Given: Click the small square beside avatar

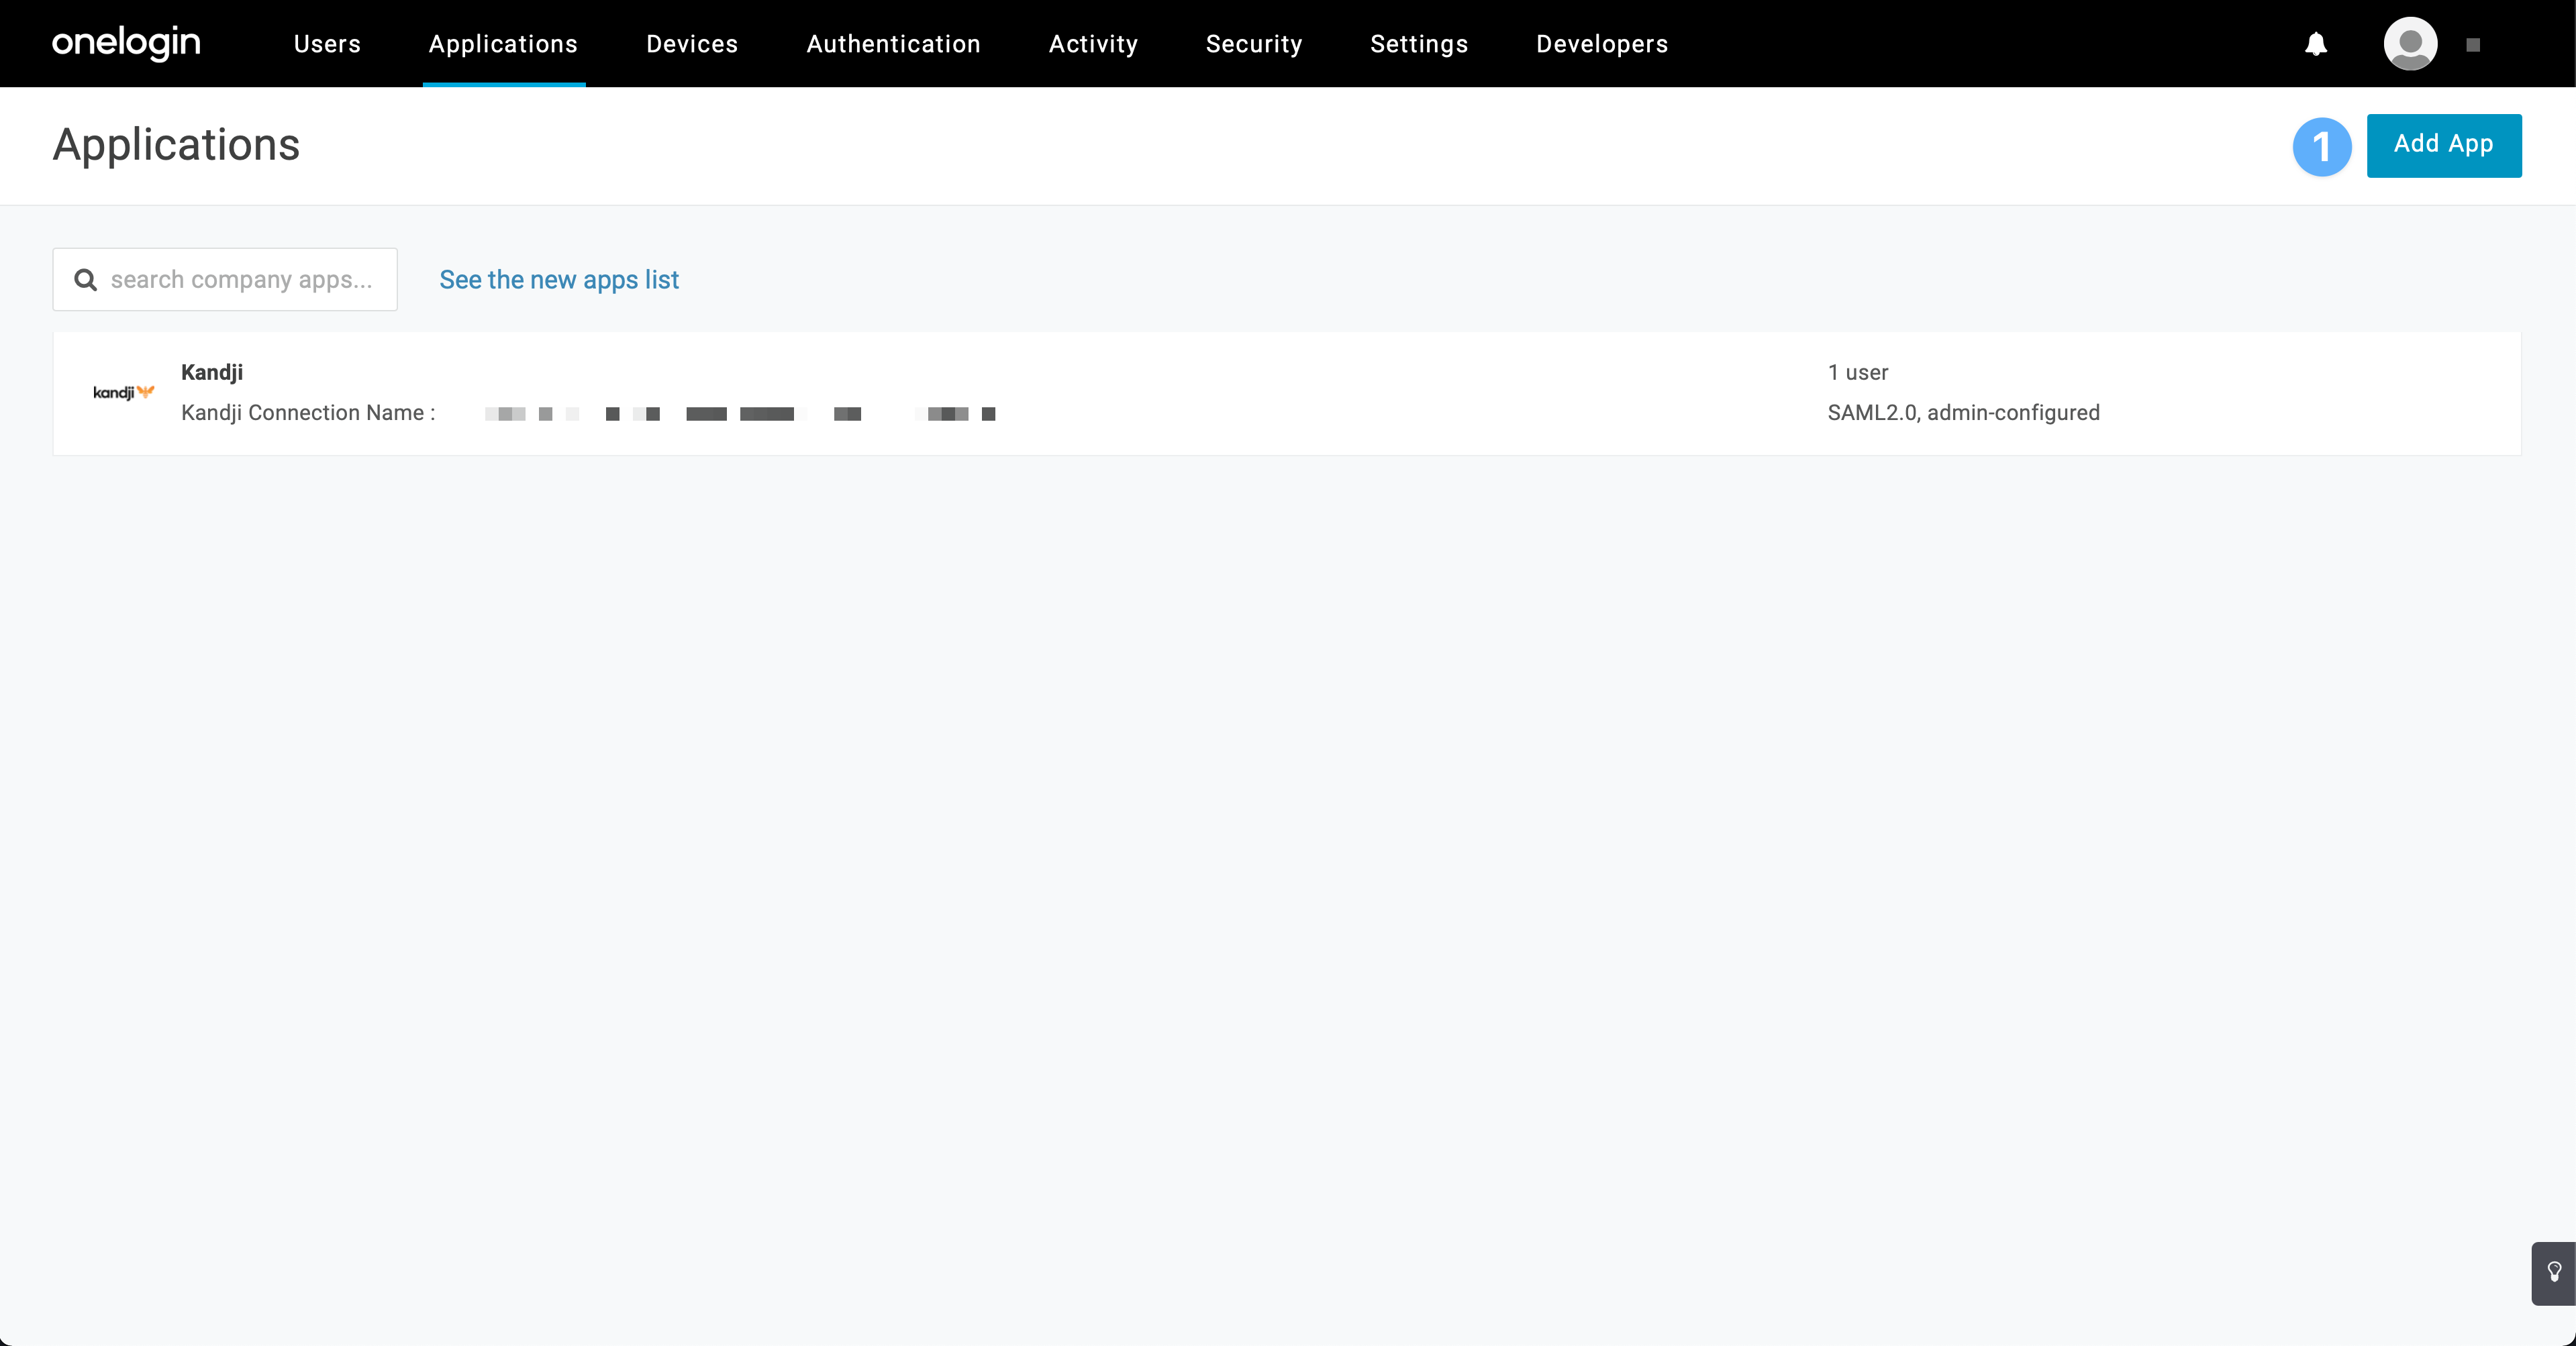Looking at the screenshot, I should click(x=2473, y=45).
